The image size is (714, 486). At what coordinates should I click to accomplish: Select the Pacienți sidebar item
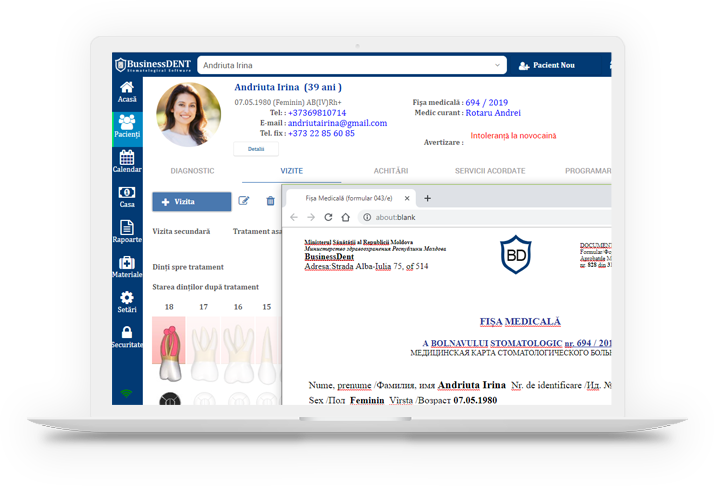[x=127, y=128]
